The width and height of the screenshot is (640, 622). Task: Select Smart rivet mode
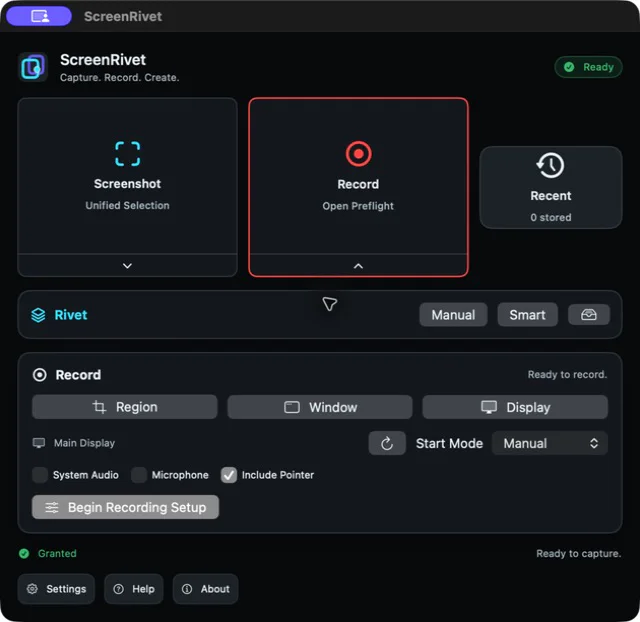point(527,315)
